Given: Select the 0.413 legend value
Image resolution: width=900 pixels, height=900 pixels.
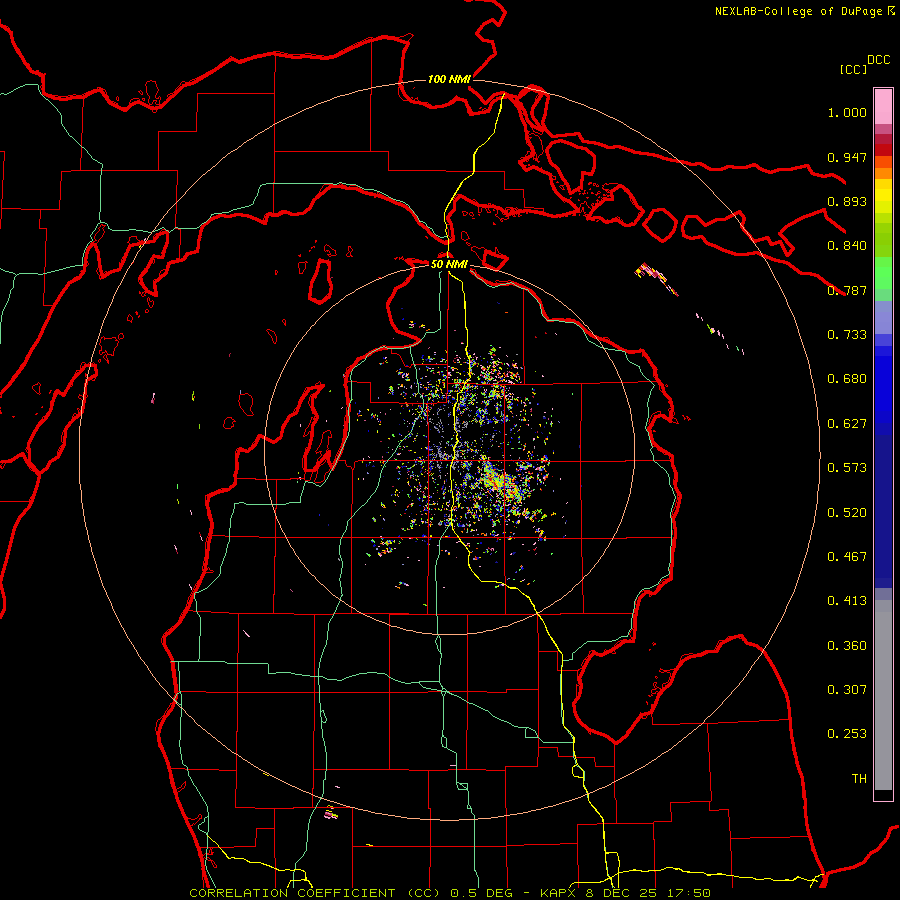Looking at the screenshot, I should click(847, 601).
